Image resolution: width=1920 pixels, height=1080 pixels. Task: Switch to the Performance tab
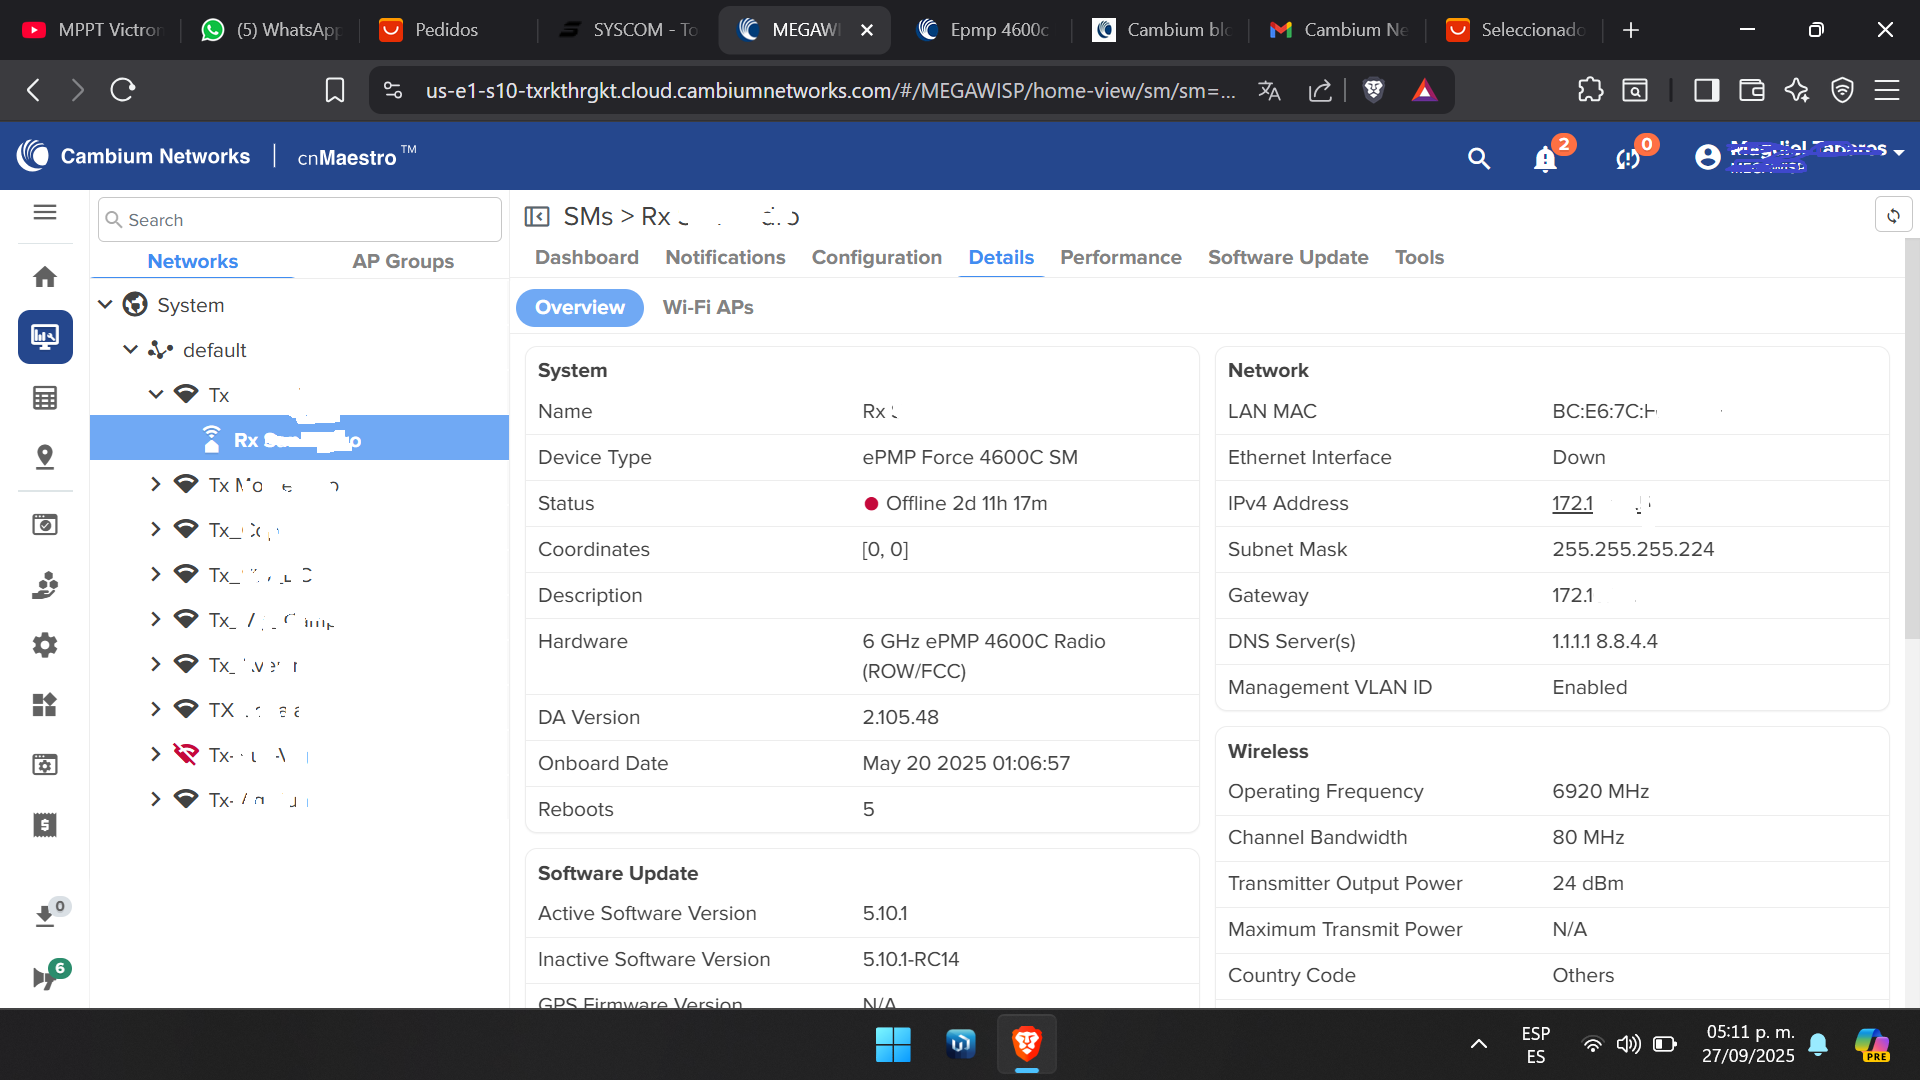pos(1120,257)
